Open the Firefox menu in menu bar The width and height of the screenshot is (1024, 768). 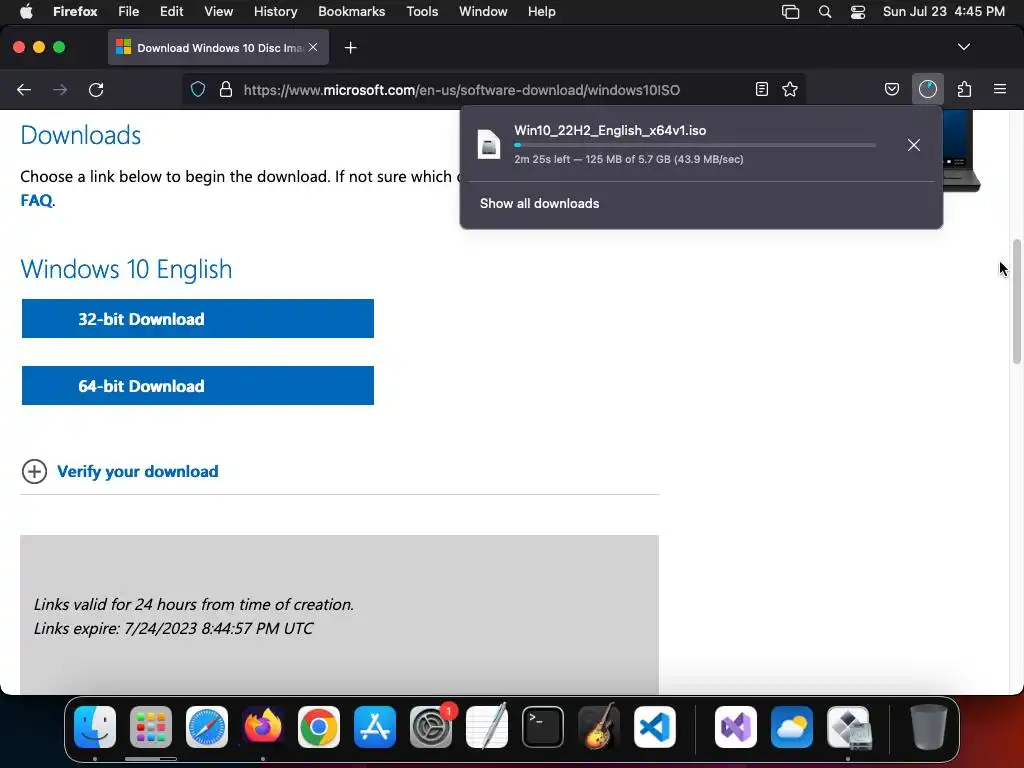tap(75, 12)
